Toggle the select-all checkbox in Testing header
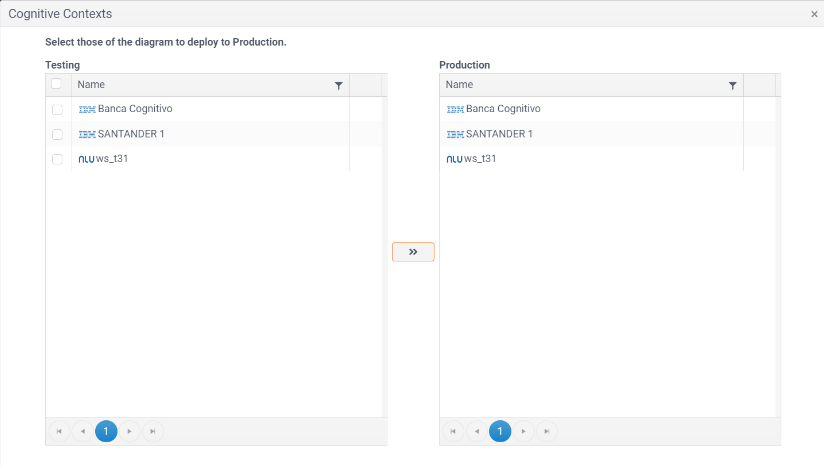This screenshot has height=466, width=824. click(x=57, y=85)
